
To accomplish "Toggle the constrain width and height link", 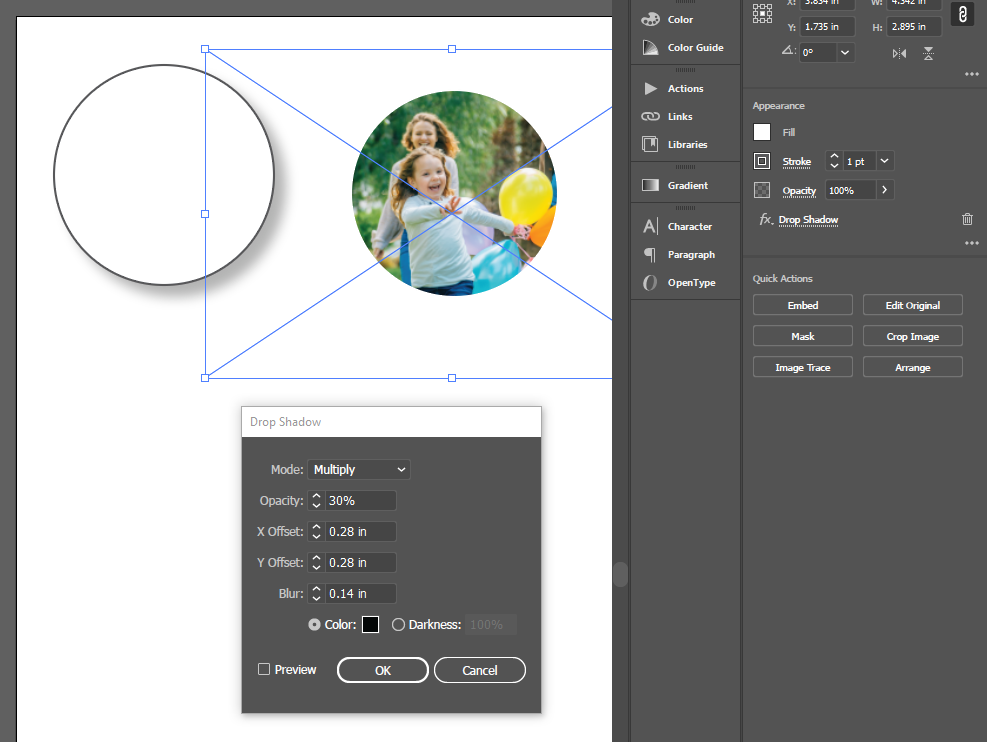I will click(962, 14).
